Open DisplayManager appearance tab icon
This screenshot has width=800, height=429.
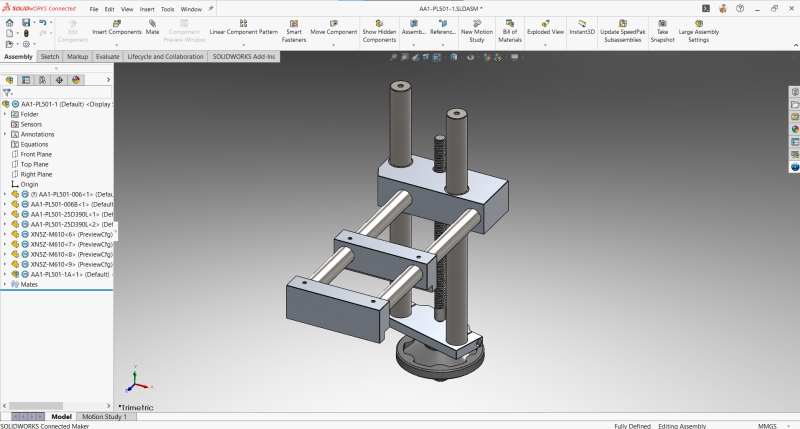75,80
